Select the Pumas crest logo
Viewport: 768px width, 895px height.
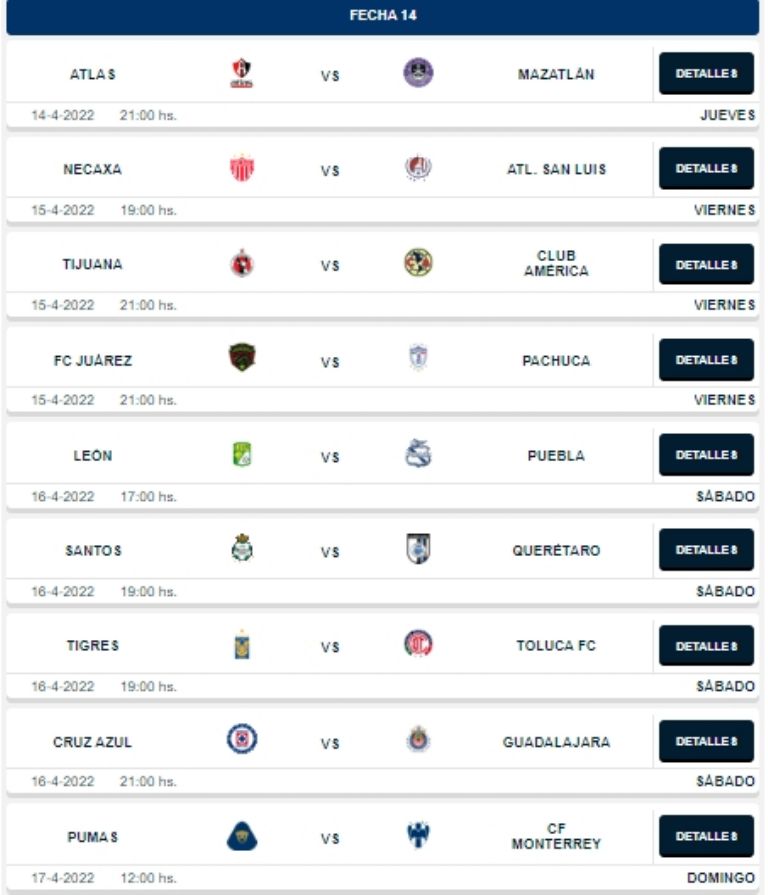pyautogui.click(x=242, y=836)
